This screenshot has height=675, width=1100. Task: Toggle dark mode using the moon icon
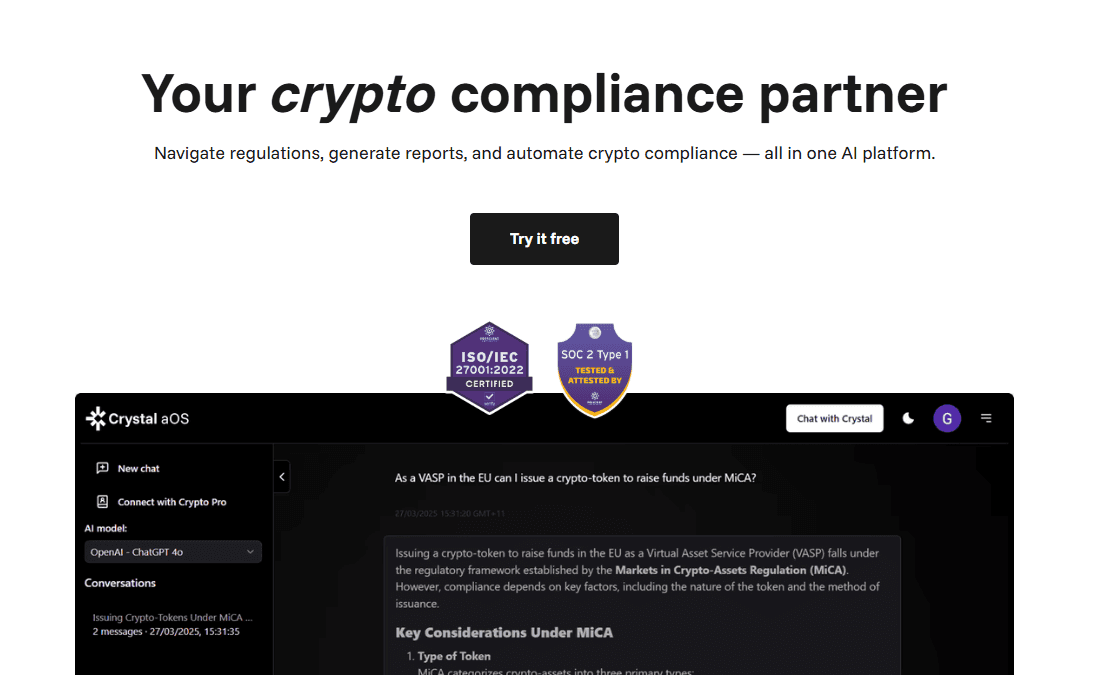[x=908, y=418]
